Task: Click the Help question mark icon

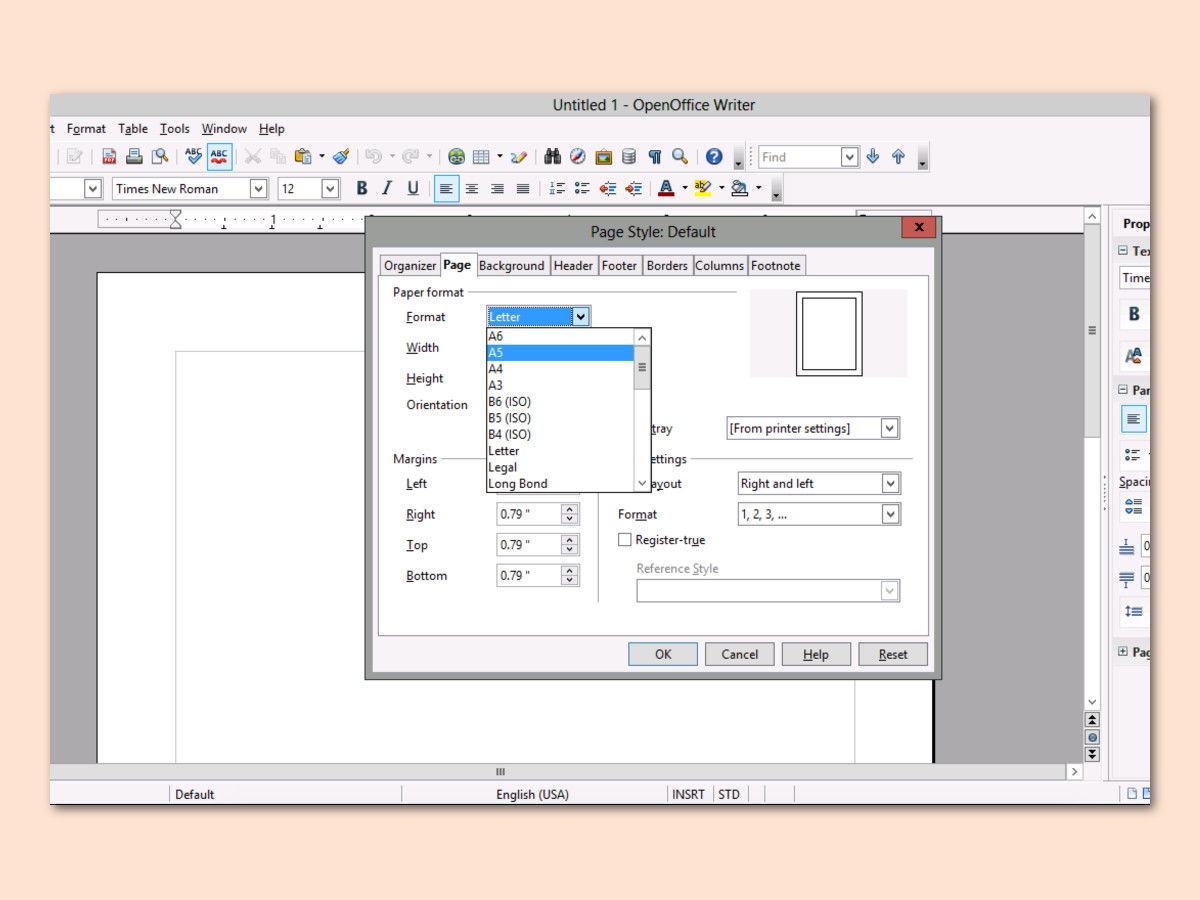Action: coord(714,156)
